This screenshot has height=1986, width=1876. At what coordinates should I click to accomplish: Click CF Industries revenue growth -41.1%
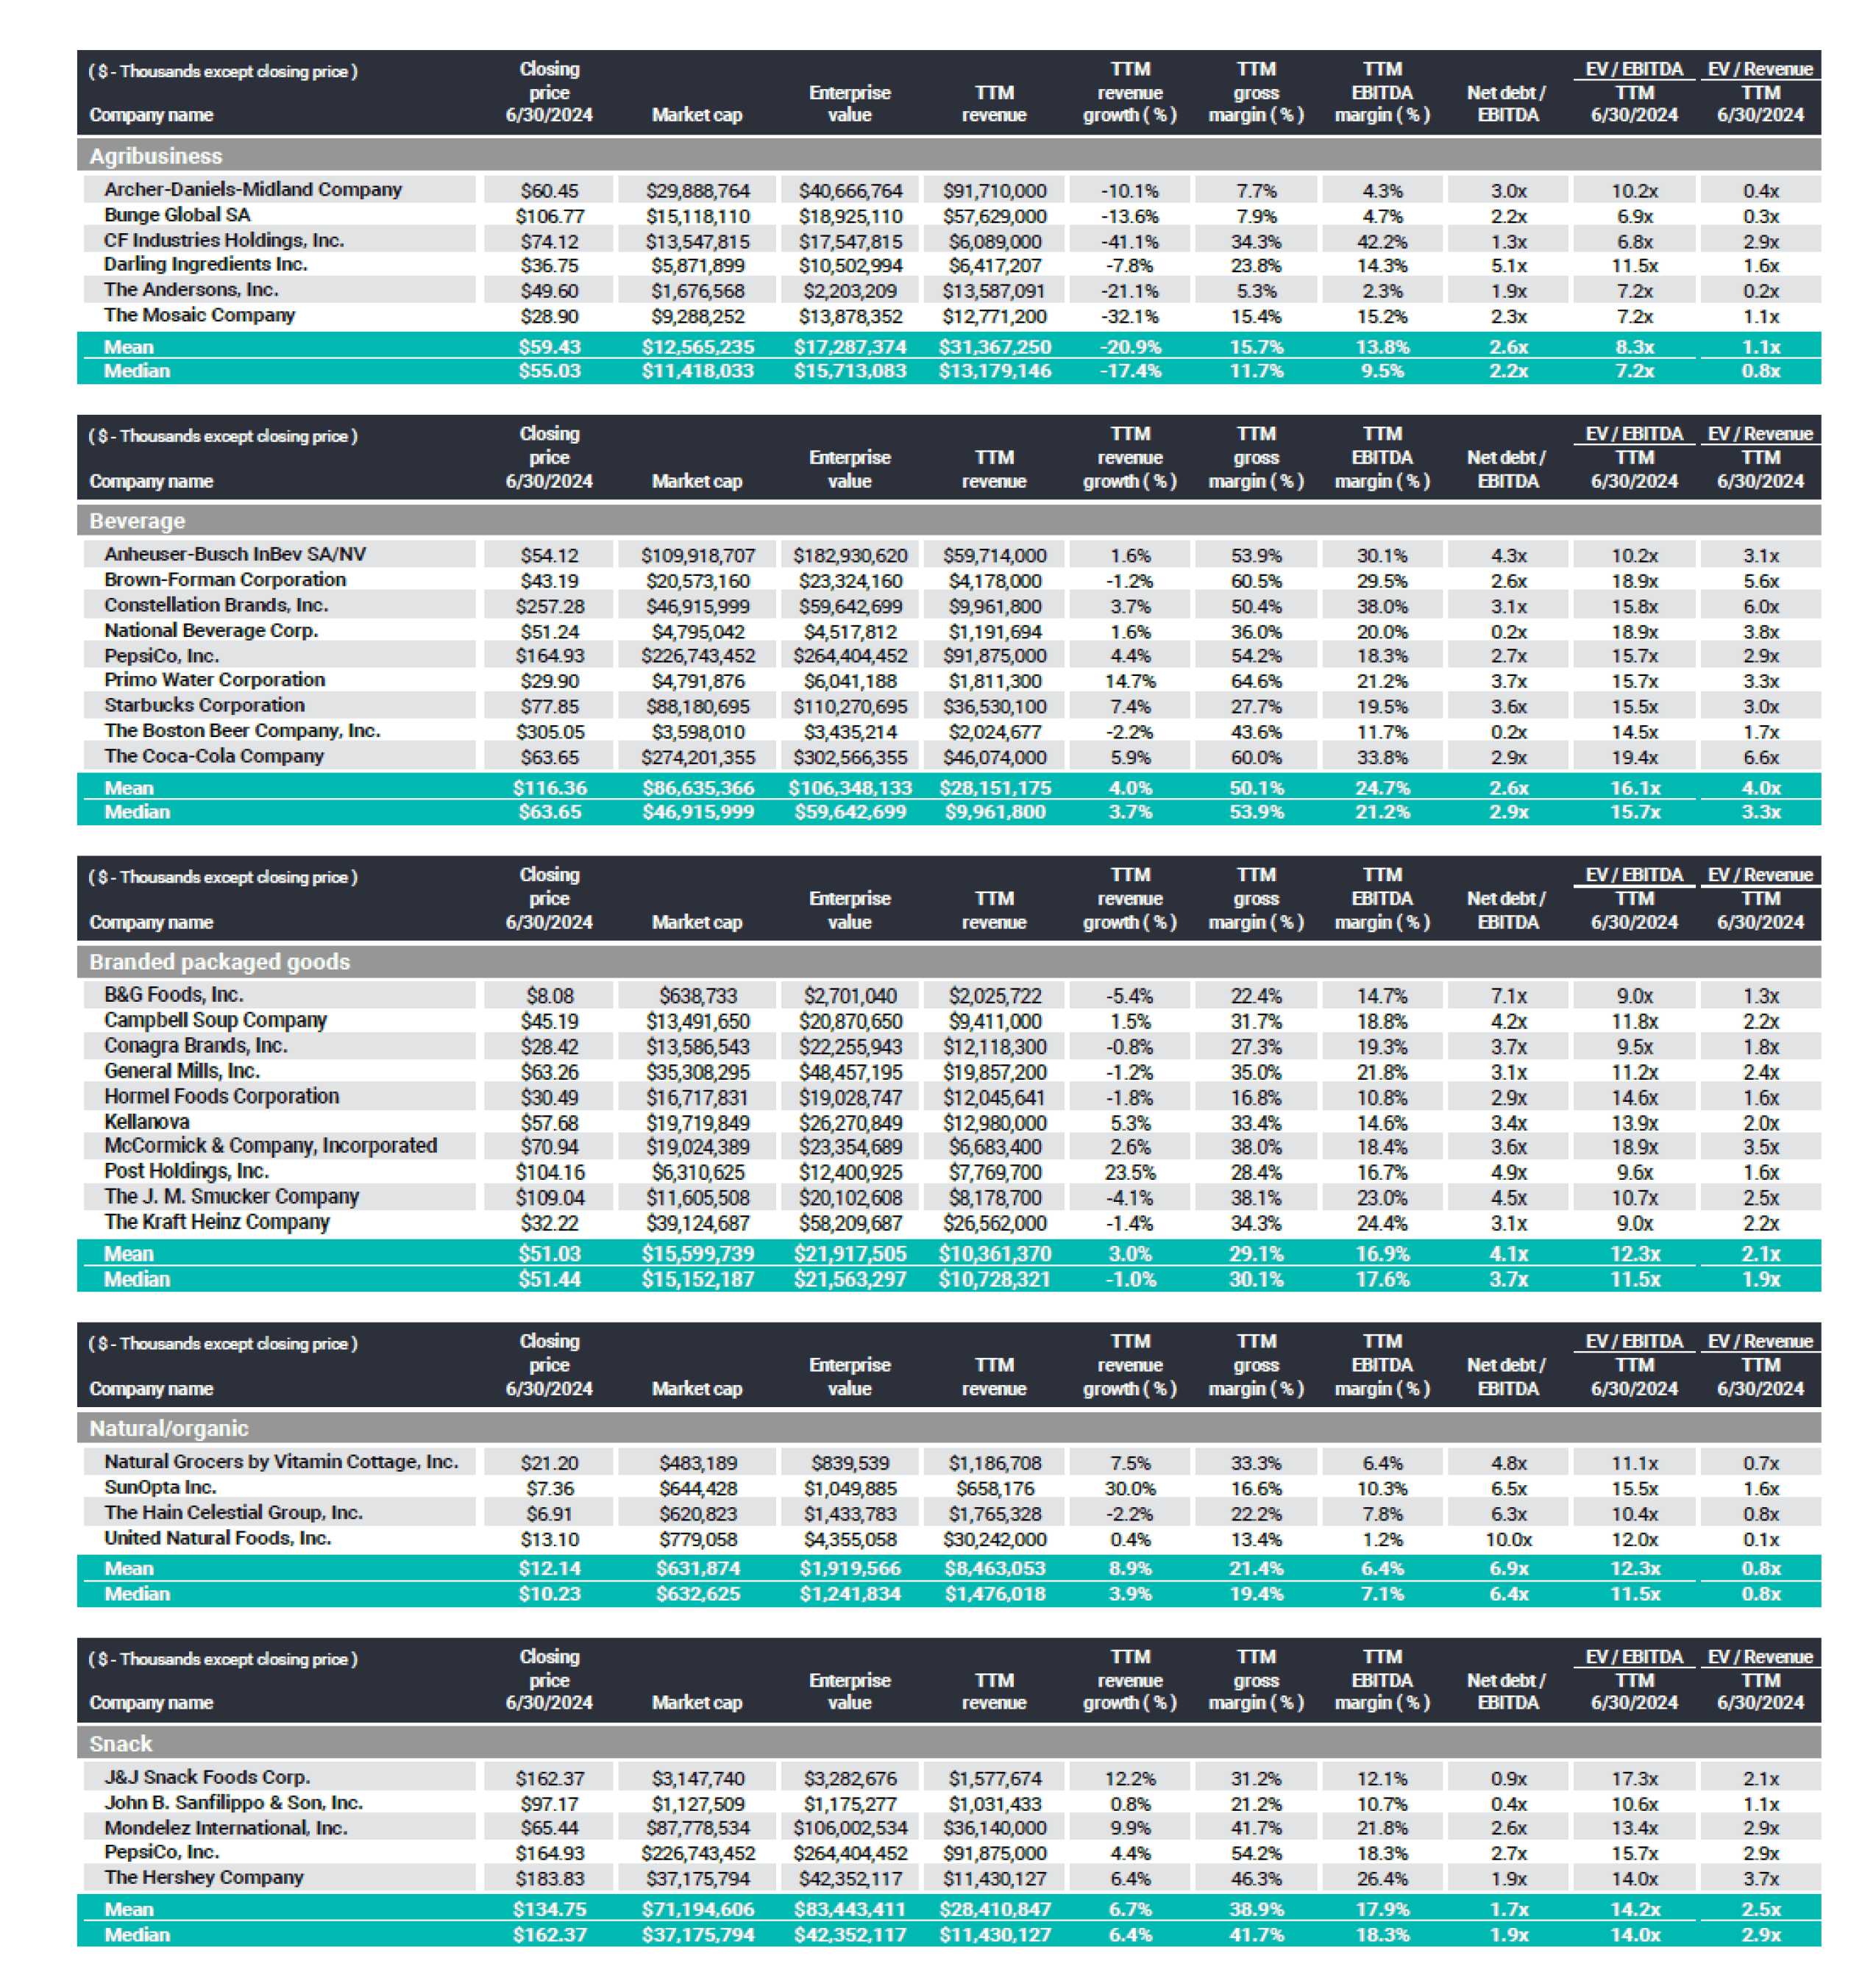1130,242
